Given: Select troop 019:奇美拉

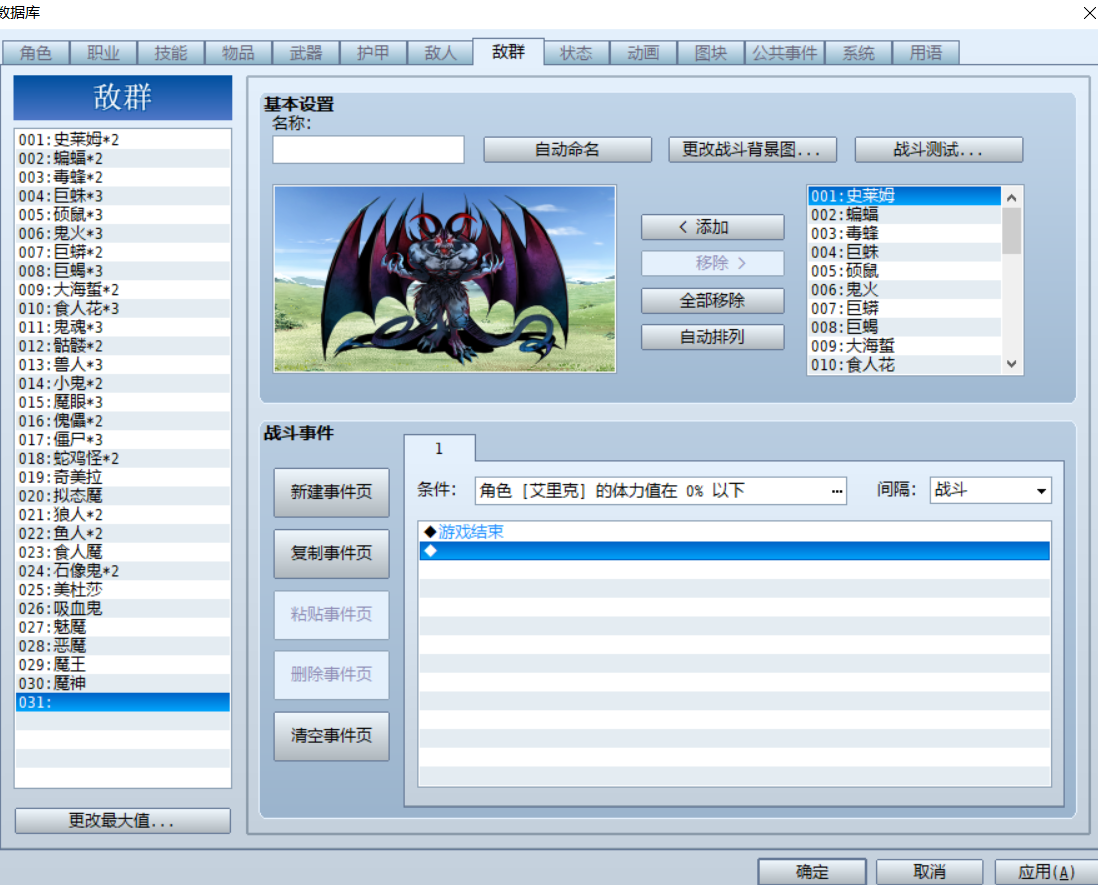Looking at the screenshot, I should point(123,477).
